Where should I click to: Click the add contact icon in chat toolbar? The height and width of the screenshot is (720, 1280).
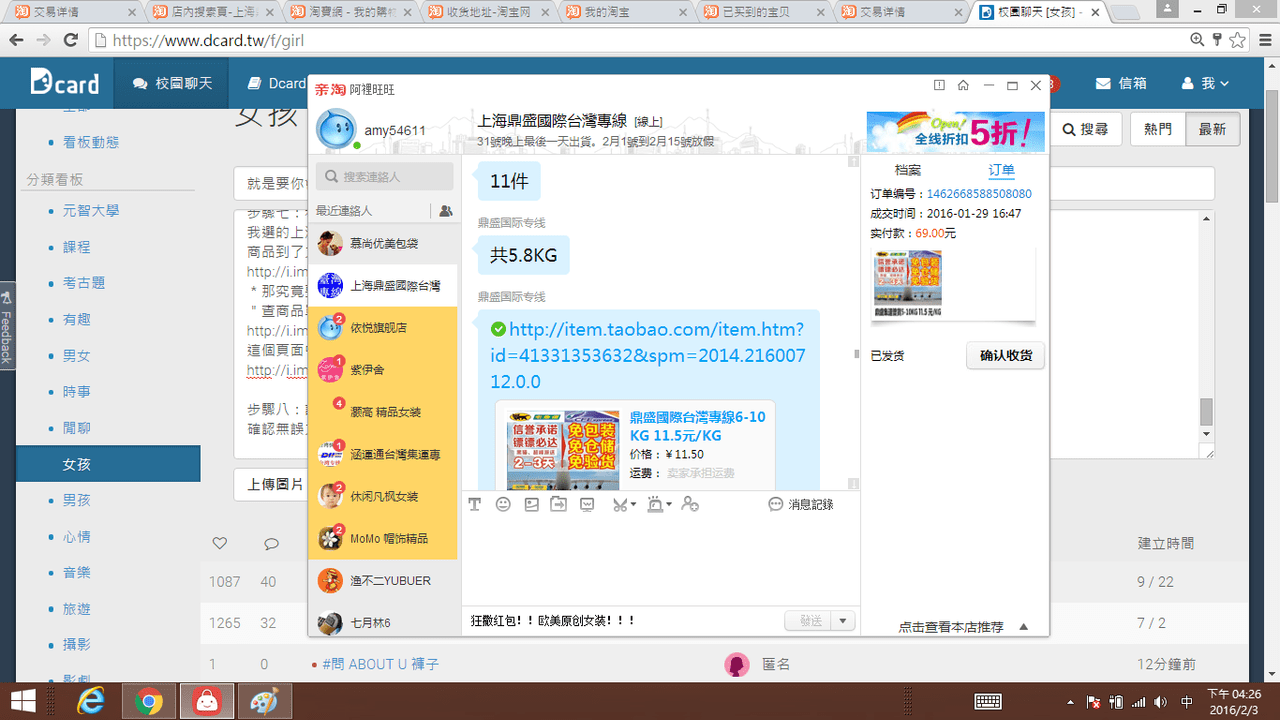click(690, 505)
